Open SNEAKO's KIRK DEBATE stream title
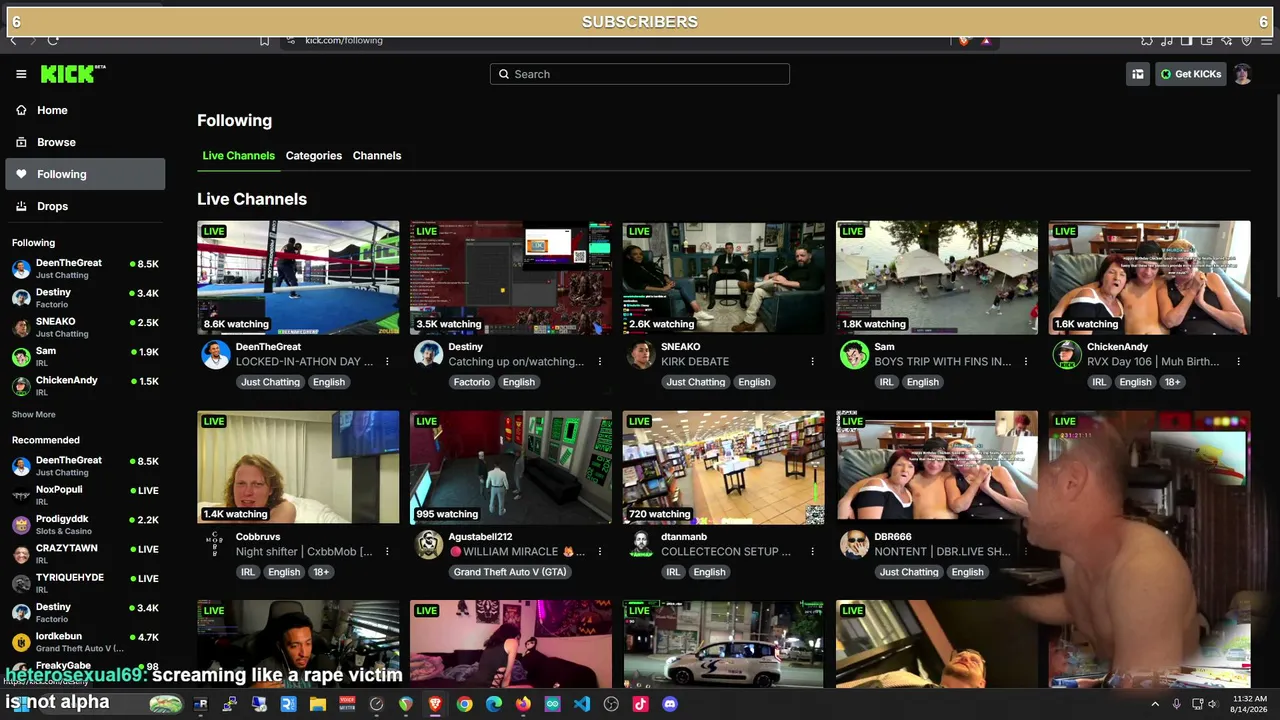Screen dimensions: 1280x720 tap(695, 362)
